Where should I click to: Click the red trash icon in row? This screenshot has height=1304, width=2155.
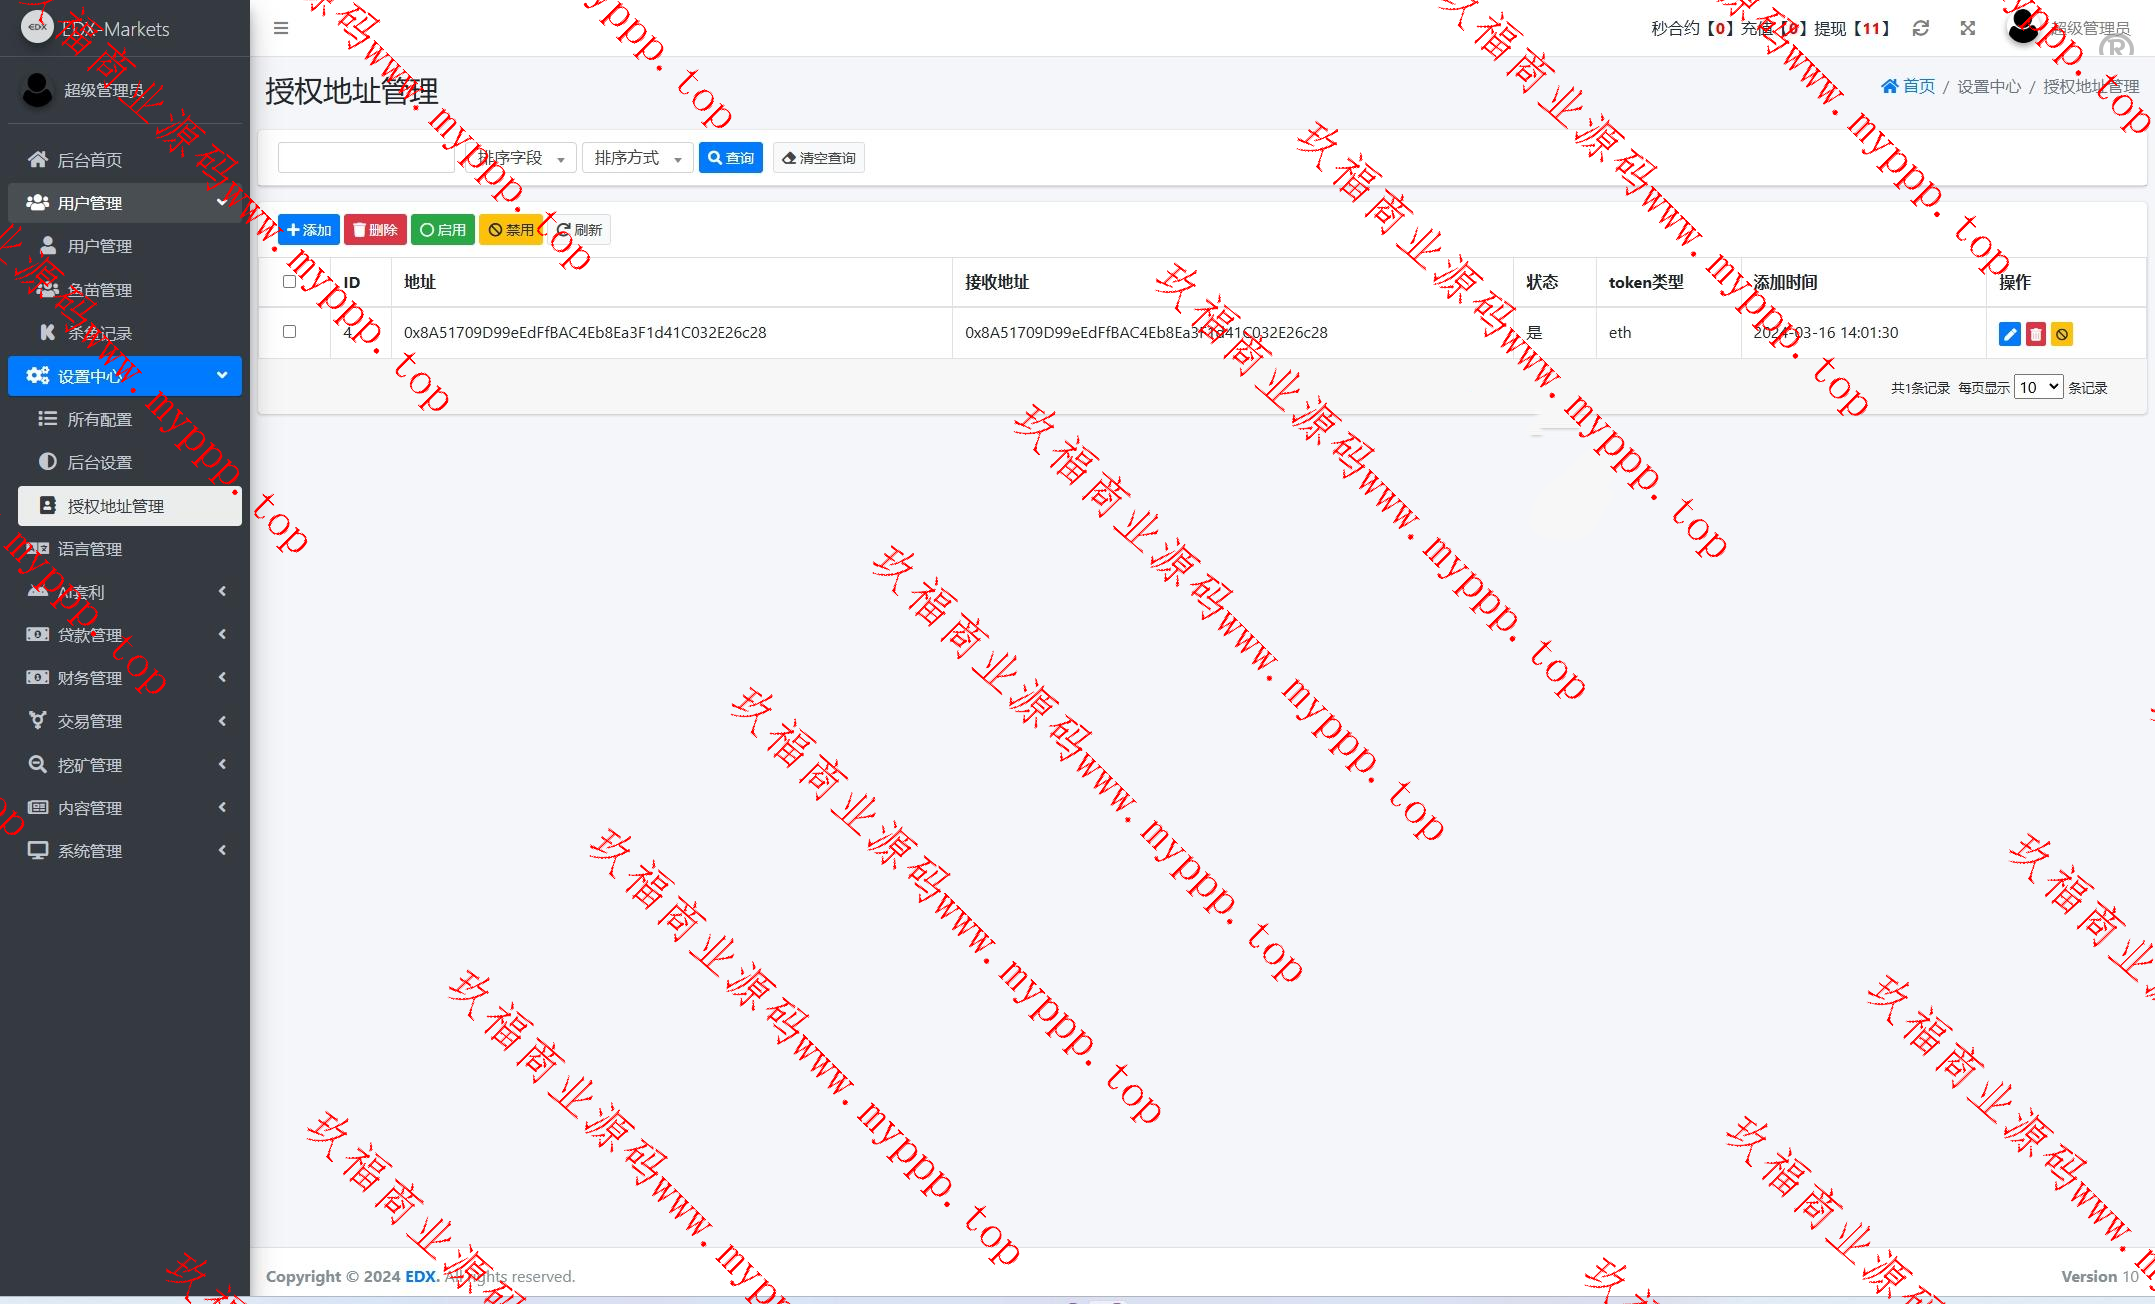[2035, 334]
